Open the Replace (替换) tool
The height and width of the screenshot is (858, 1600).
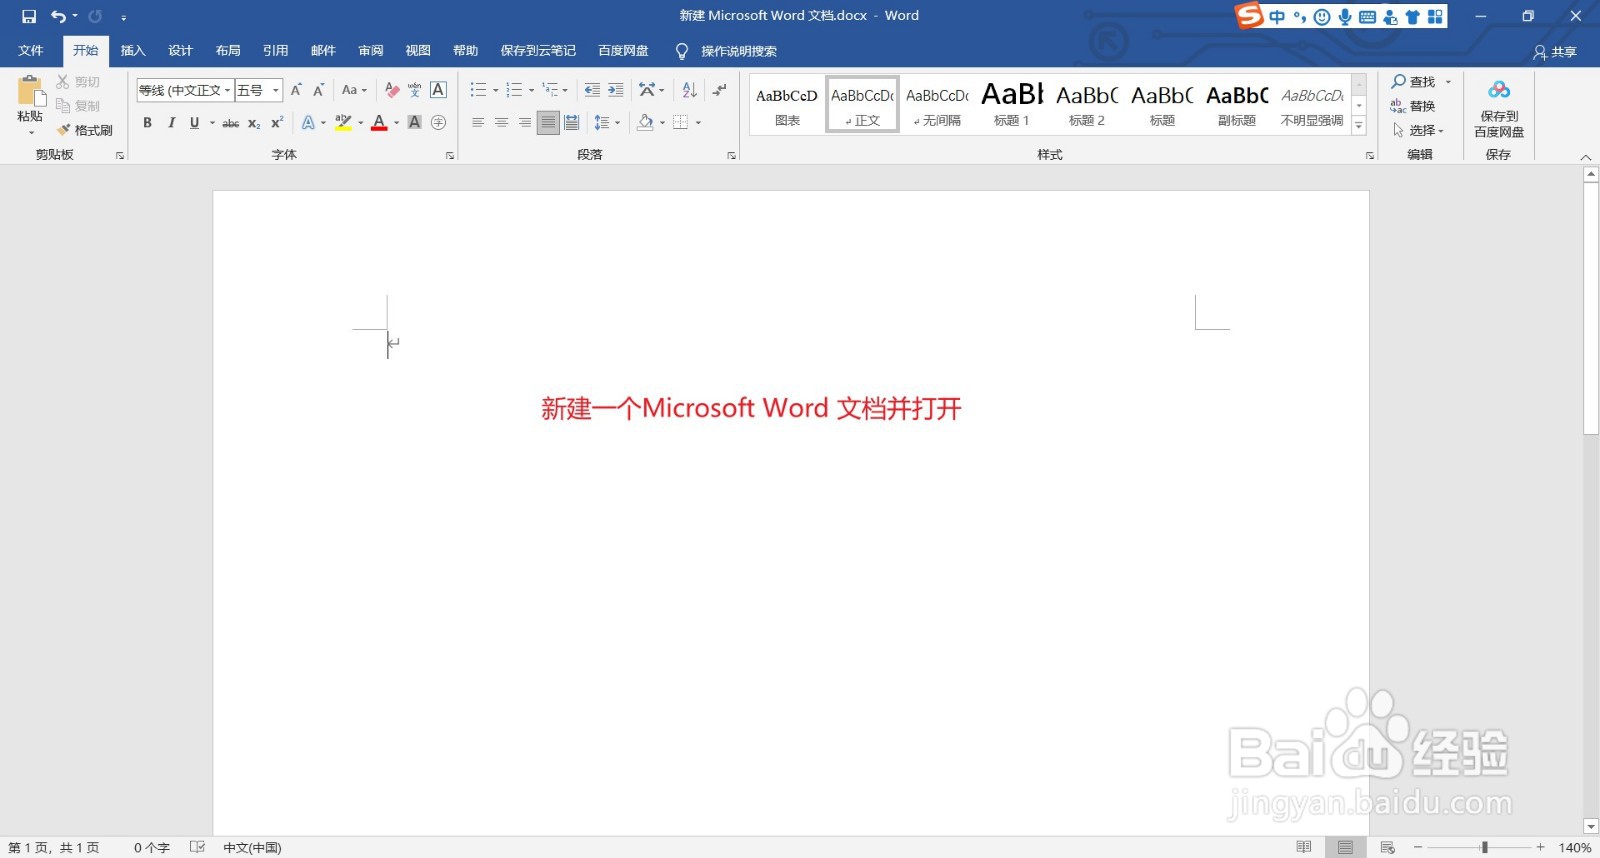pos(1413,106)
